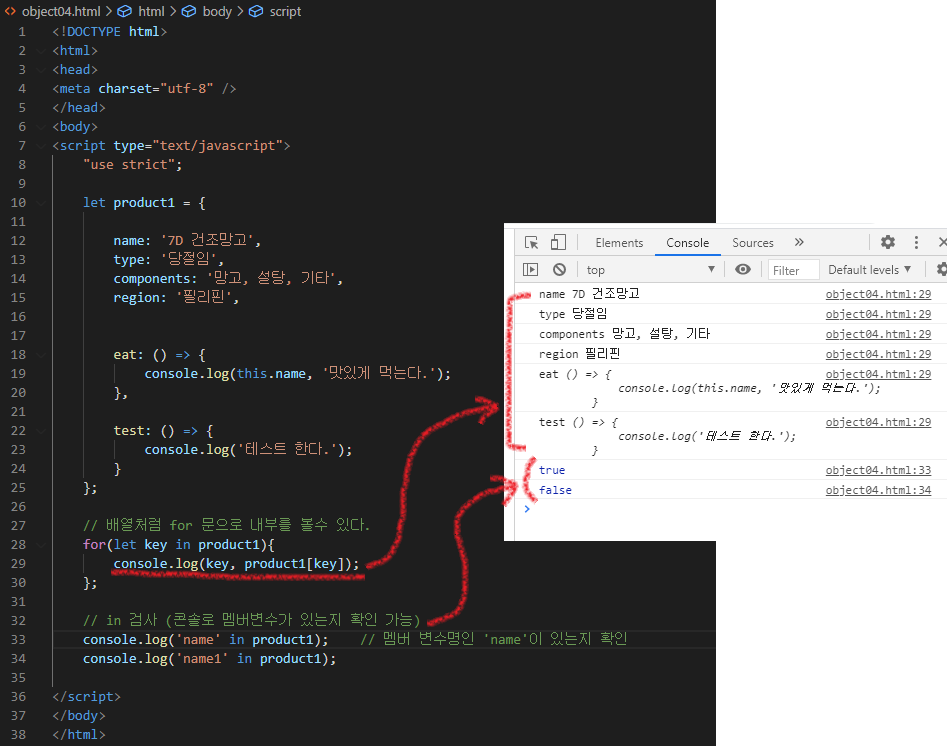Click the eat function output in console
Screen dimensions: 947x746
(710, 388)
